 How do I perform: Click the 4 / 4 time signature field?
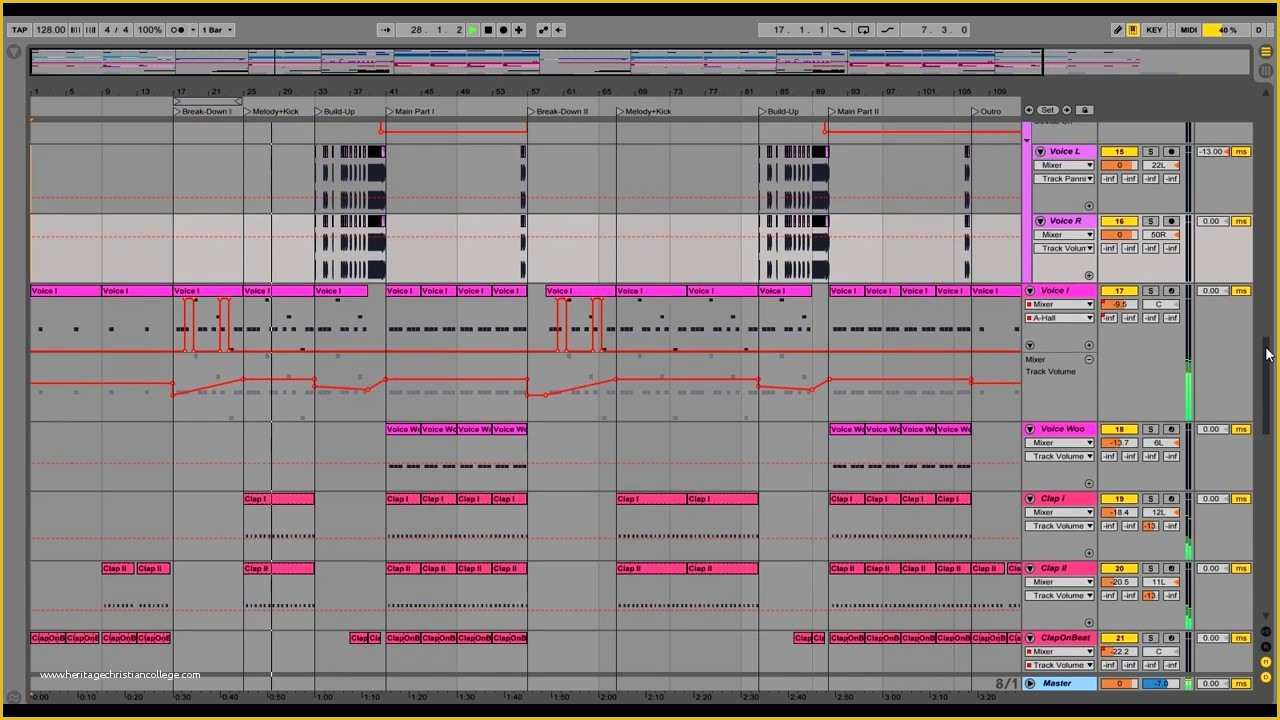coord(117,30)
